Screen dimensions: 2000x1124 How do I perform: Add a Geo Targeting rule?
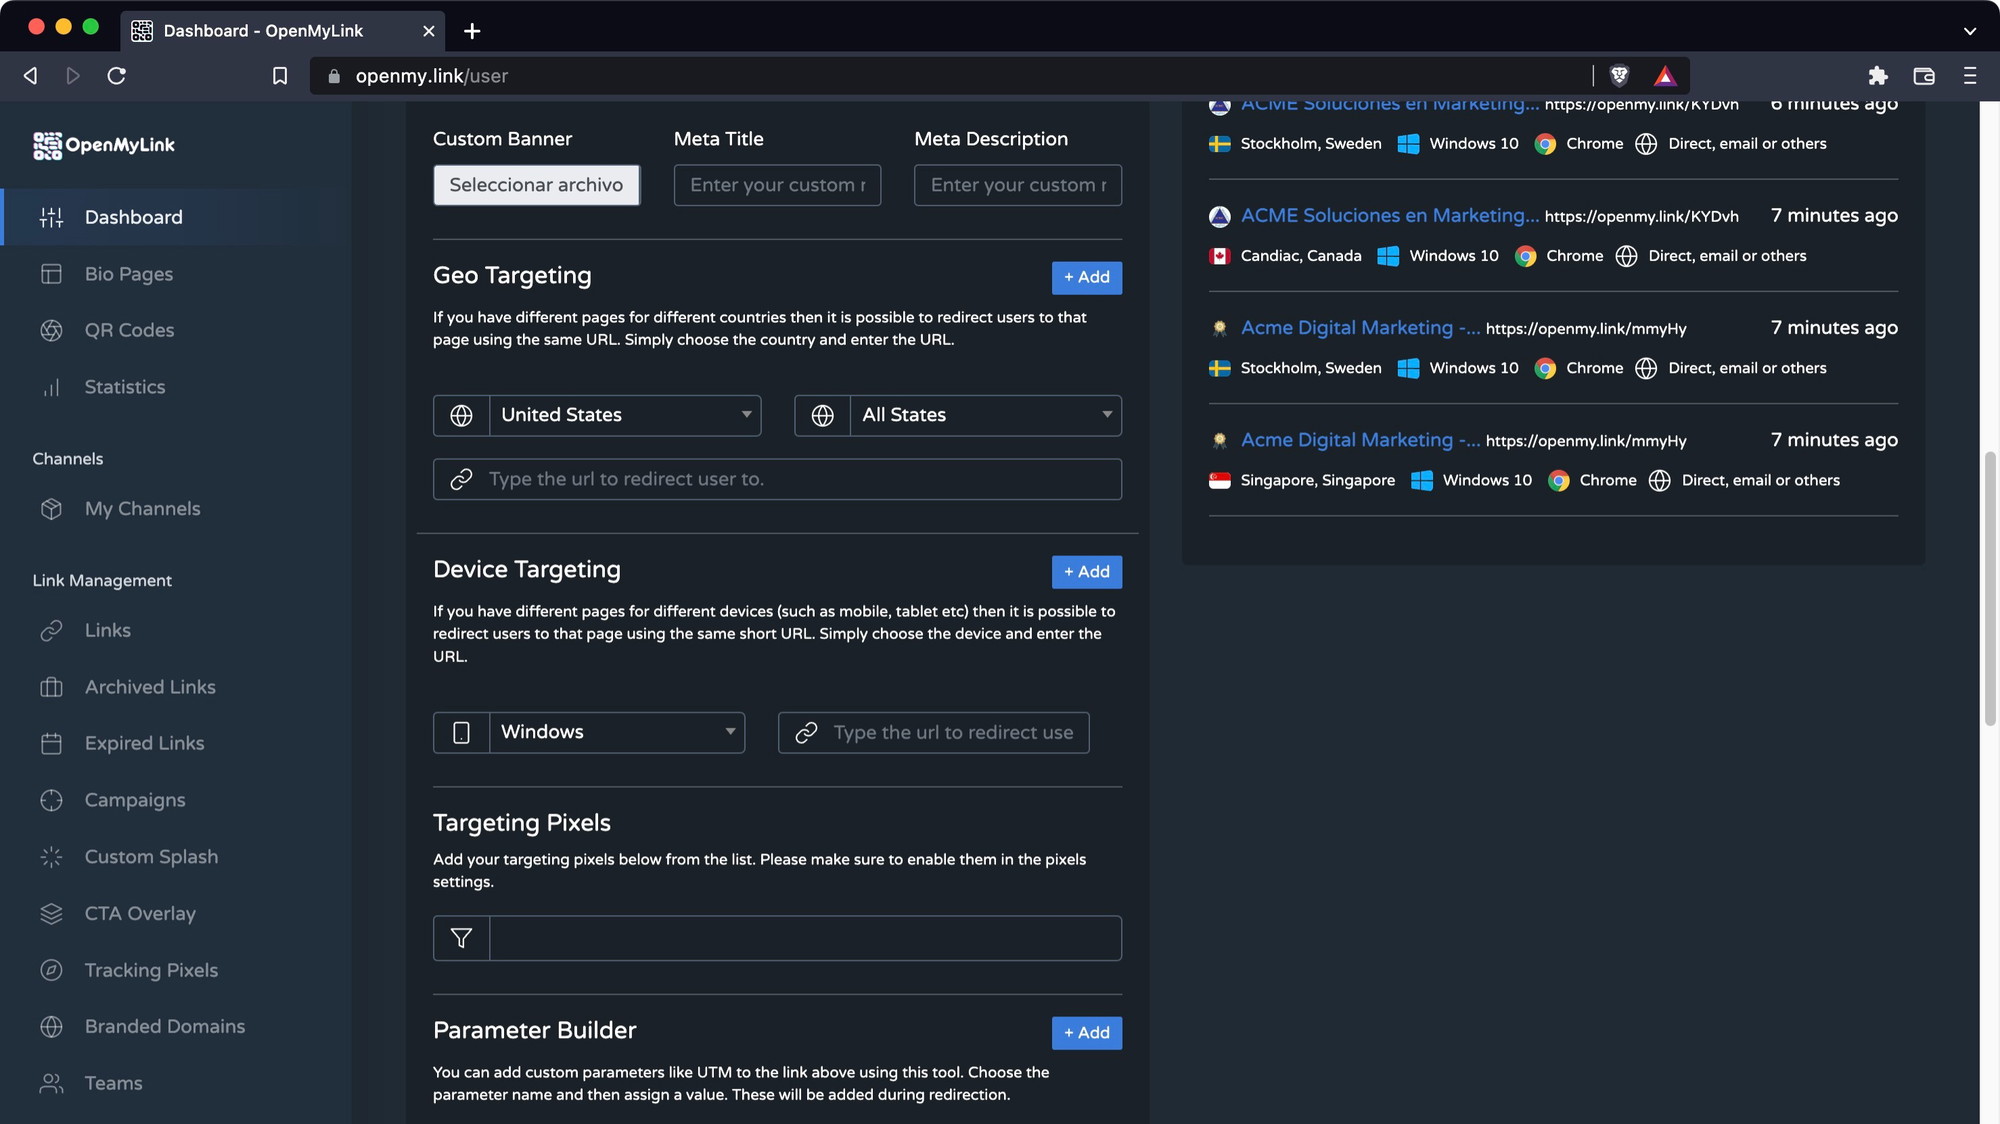coord(1086,277)
